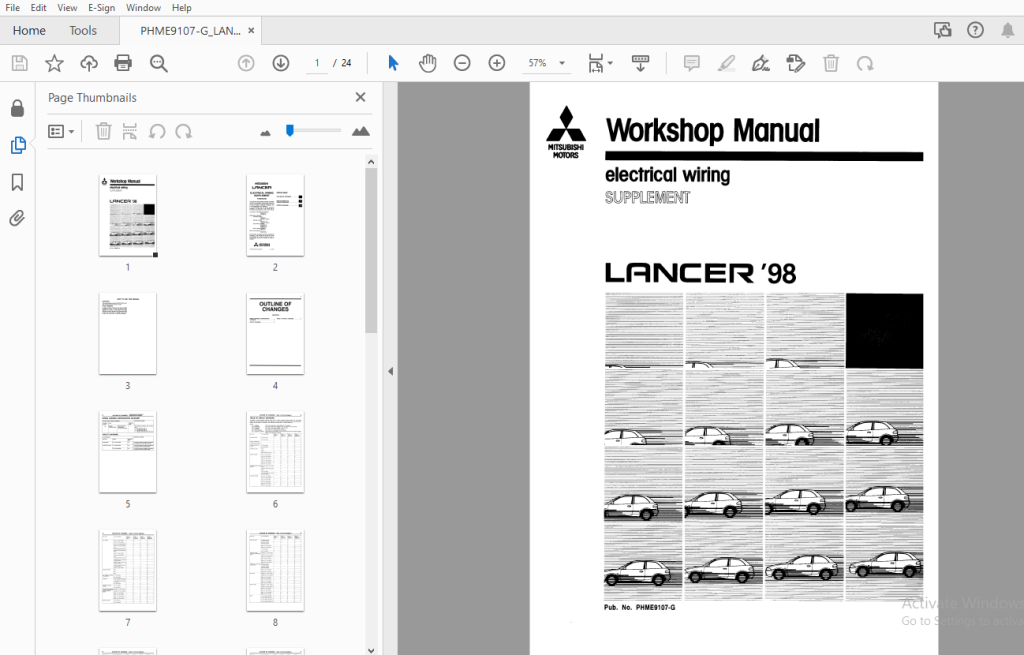Open the attachments paperclip panel
This screenshot has height=655, width=1024.
(x=18, y=218)
